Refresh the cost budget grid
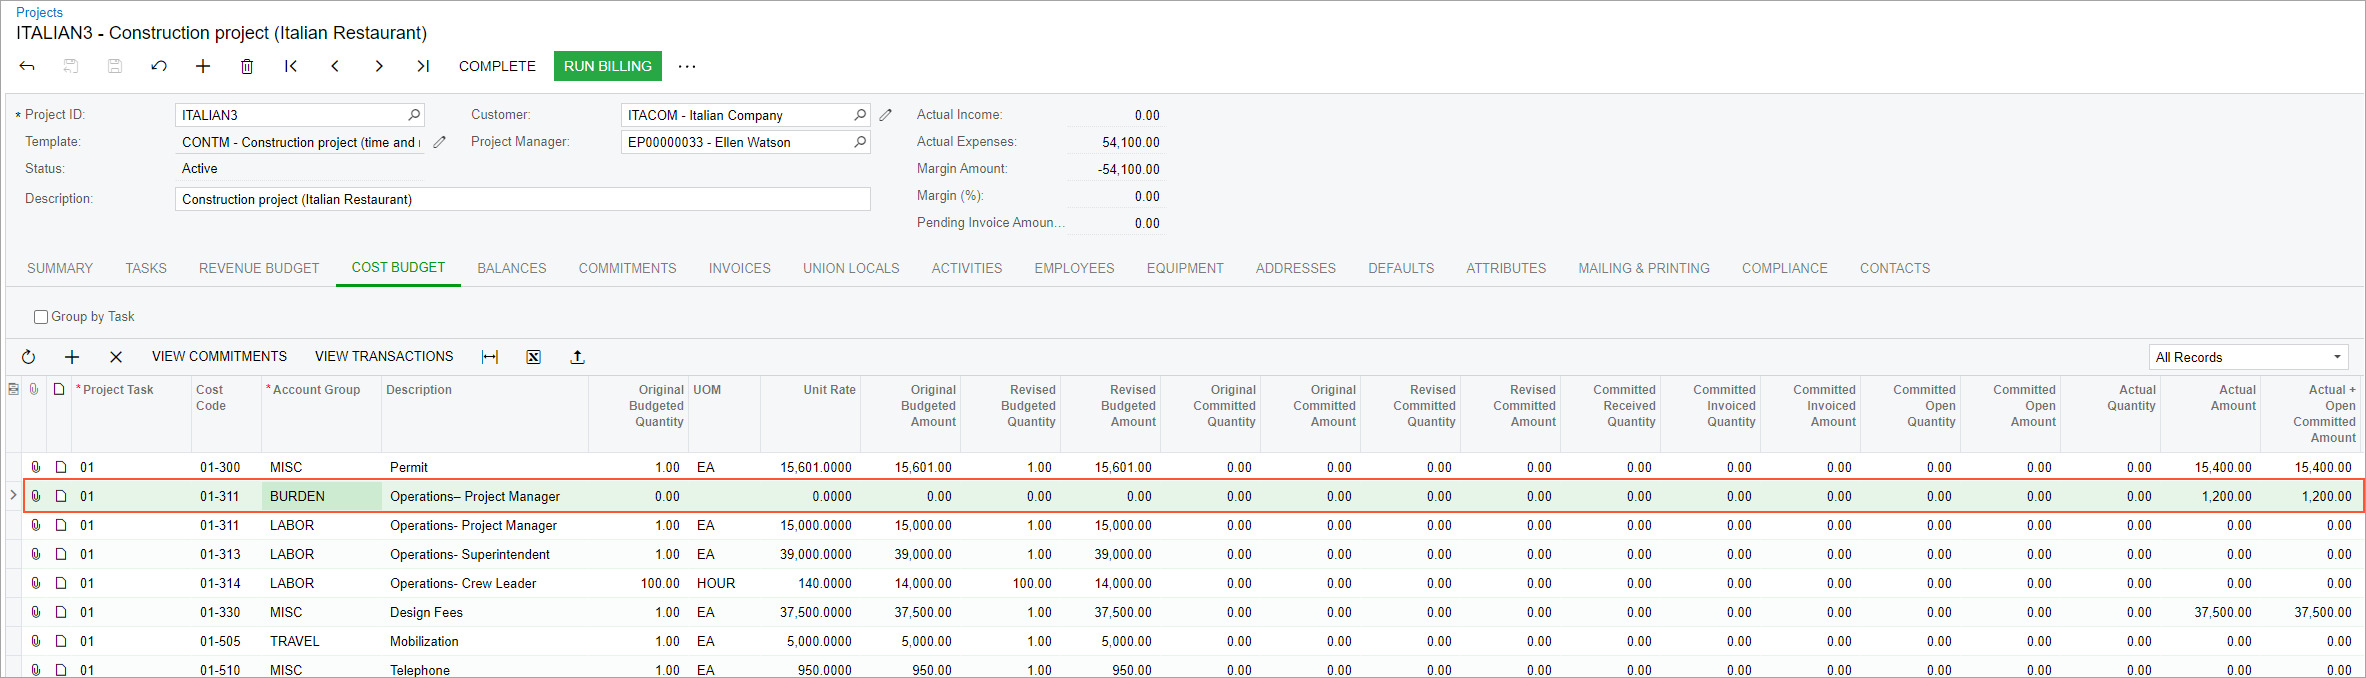The height and width of the screenshot is (678, 2366). tap(29, 357)
